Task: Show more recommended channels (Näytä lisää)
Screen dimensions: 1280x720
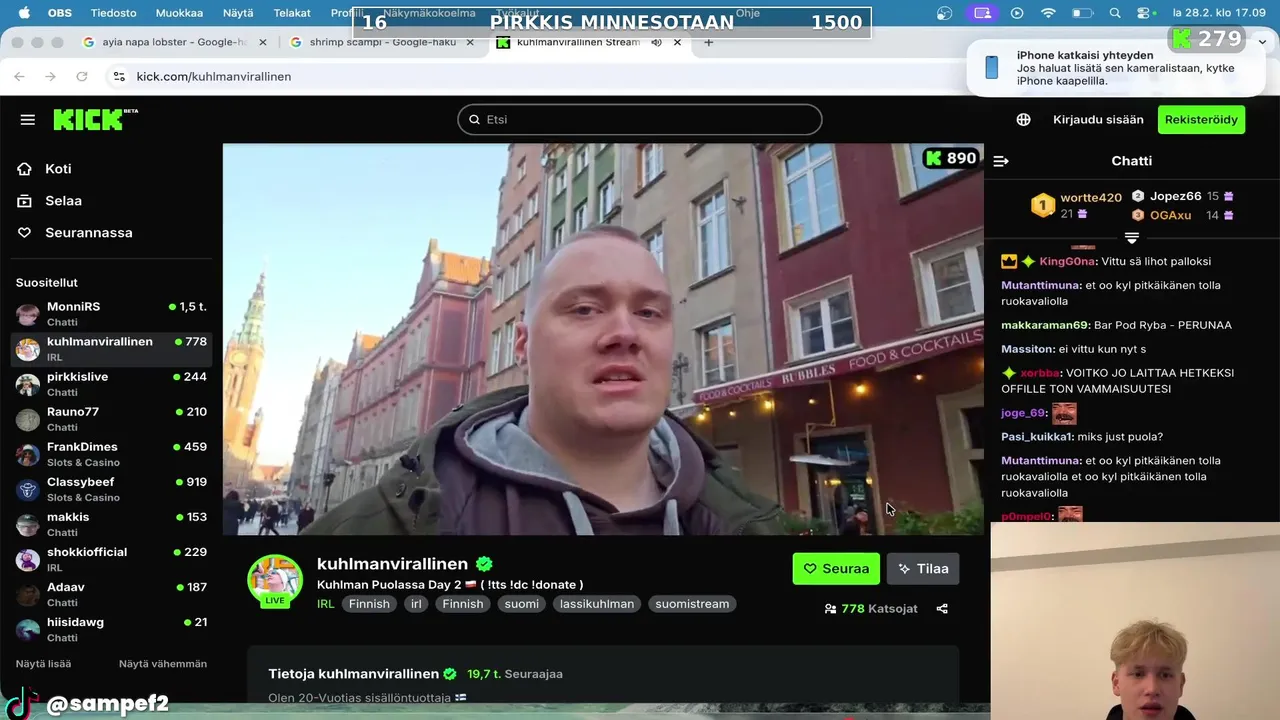Action: coord(43,664)
